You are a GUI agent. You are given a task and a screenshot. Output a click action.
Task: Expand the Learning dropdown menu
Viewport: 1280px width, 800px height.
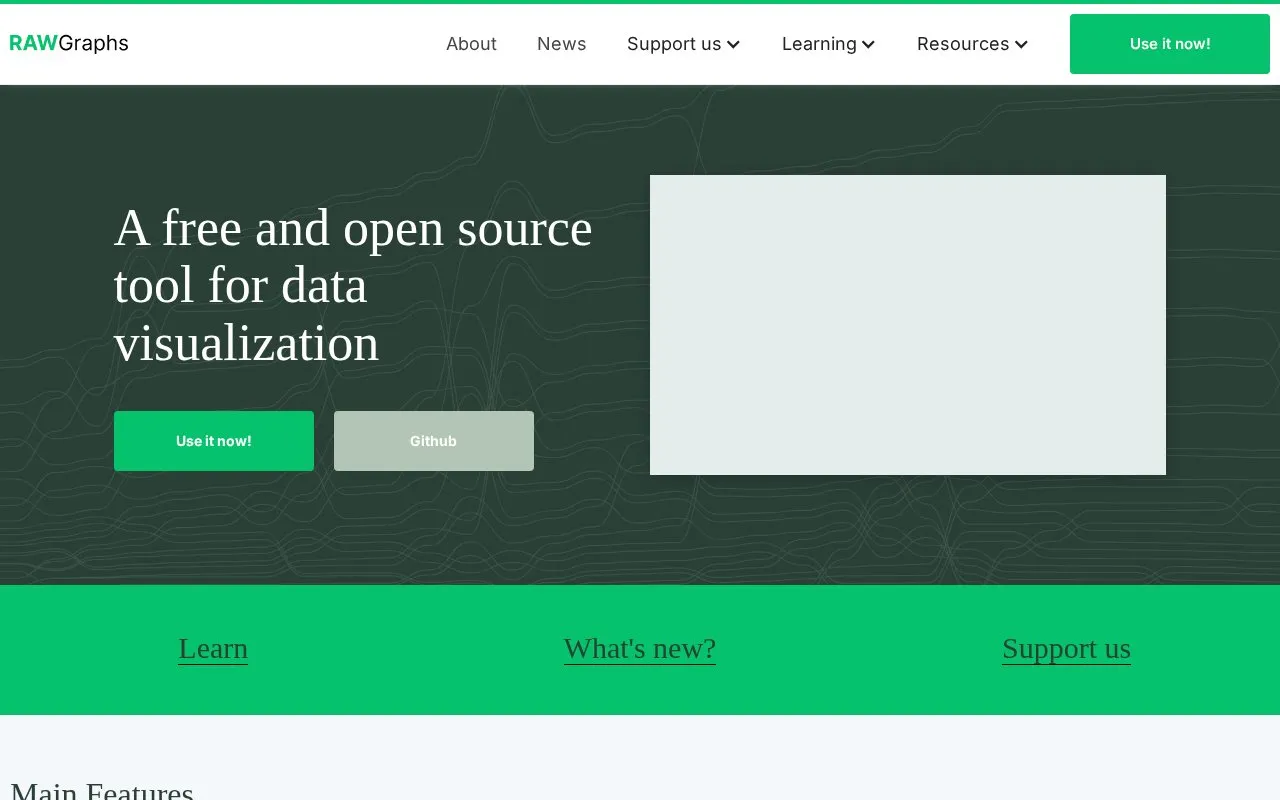point(829,44)
